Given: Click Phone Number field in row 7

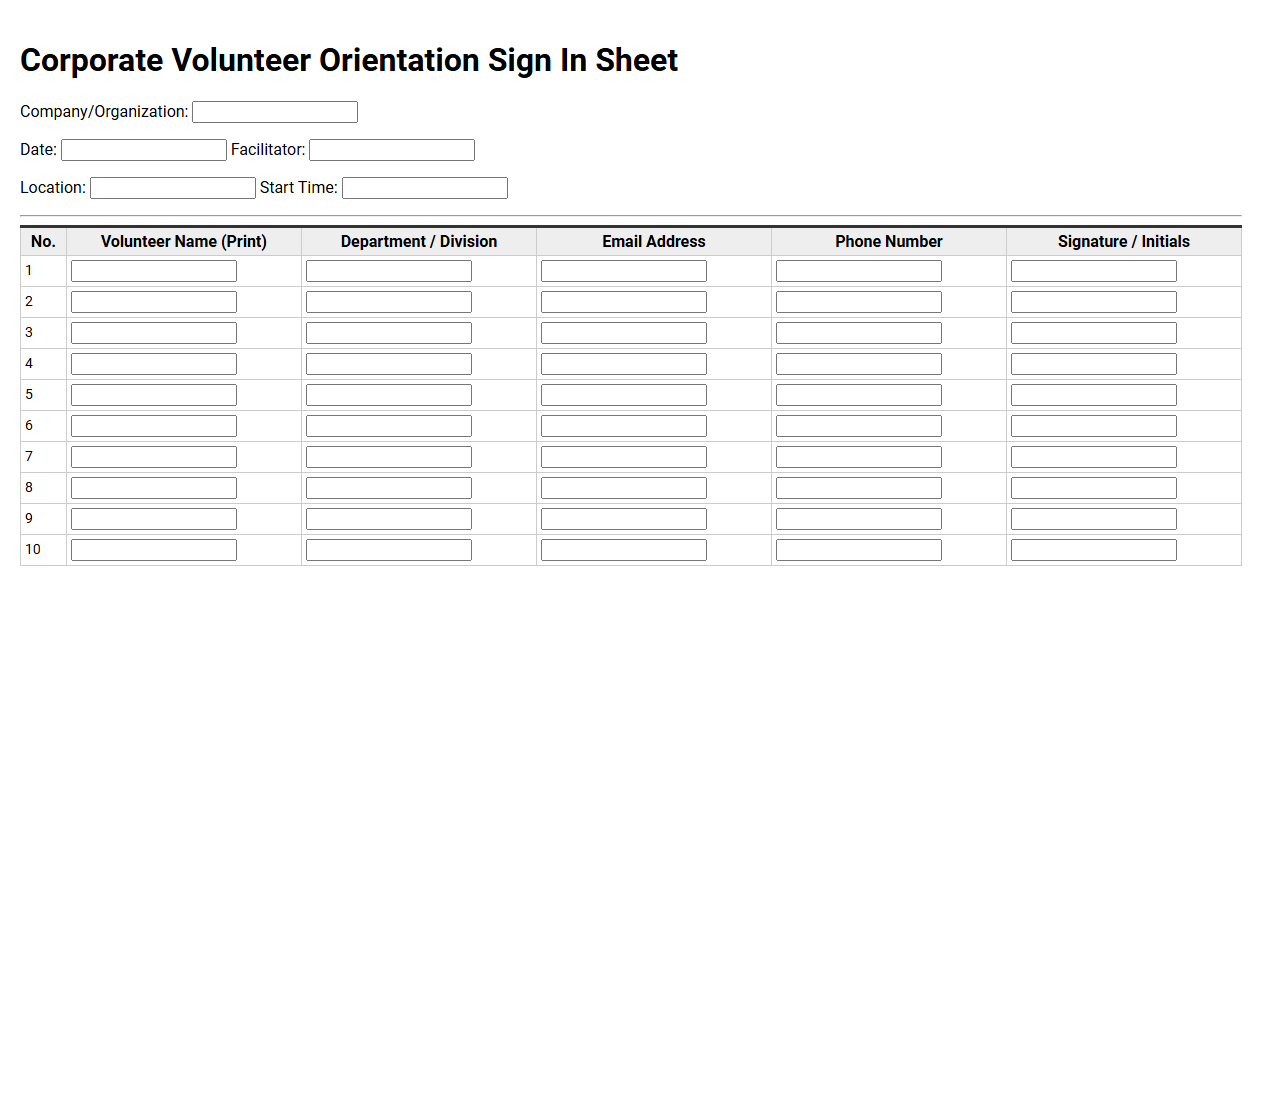Looking at the screenshot, I should click(x=859, y=457).
